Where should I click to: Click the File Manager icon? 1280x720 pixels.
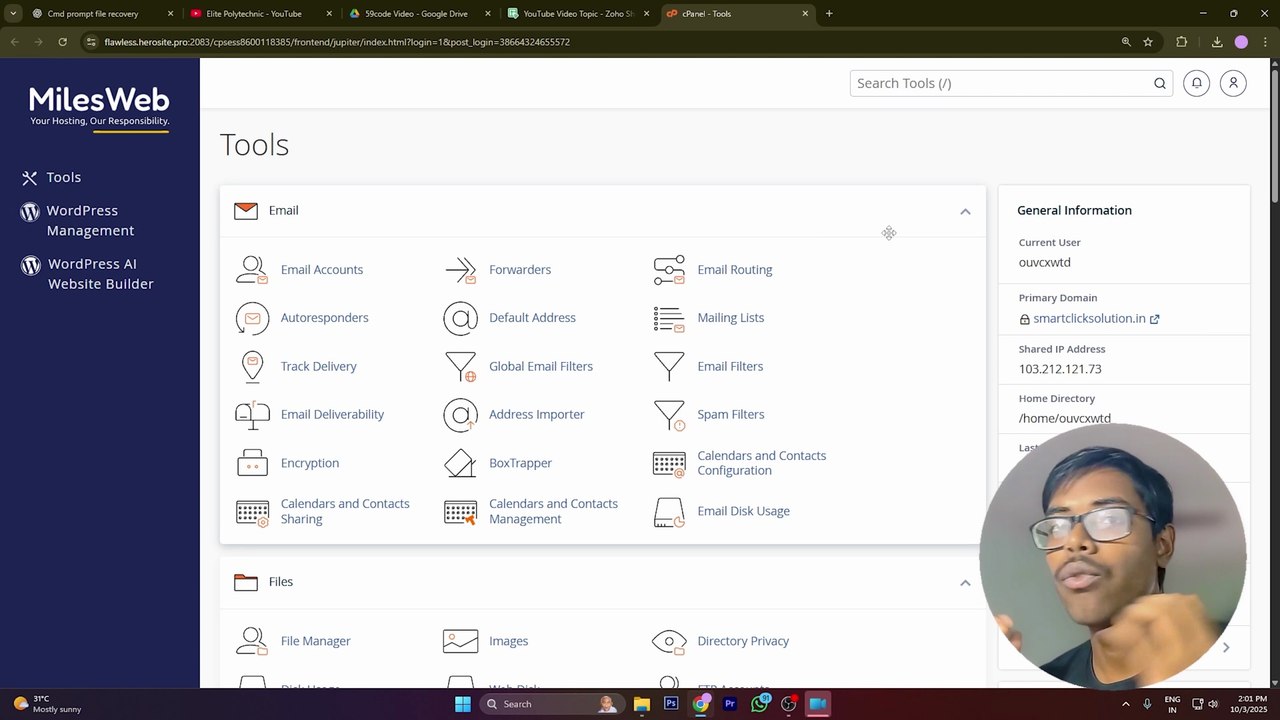[x=252, y=641]
